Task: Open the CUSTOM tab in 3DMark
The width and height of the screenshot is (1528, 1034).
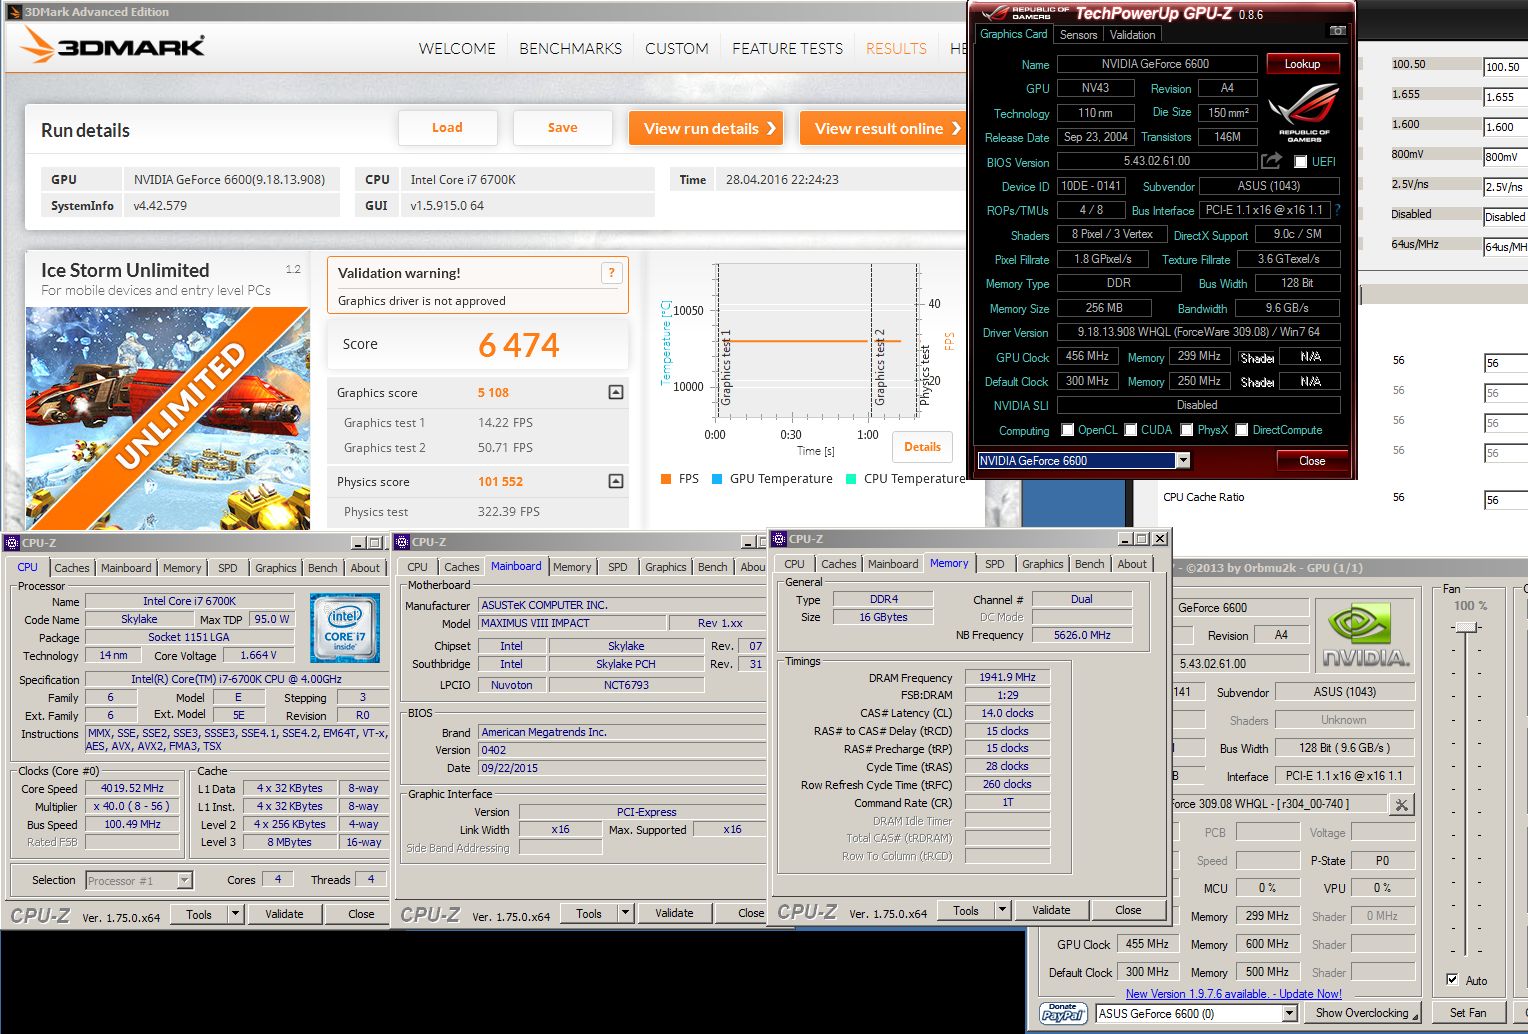Action: (x=677, y=48)
